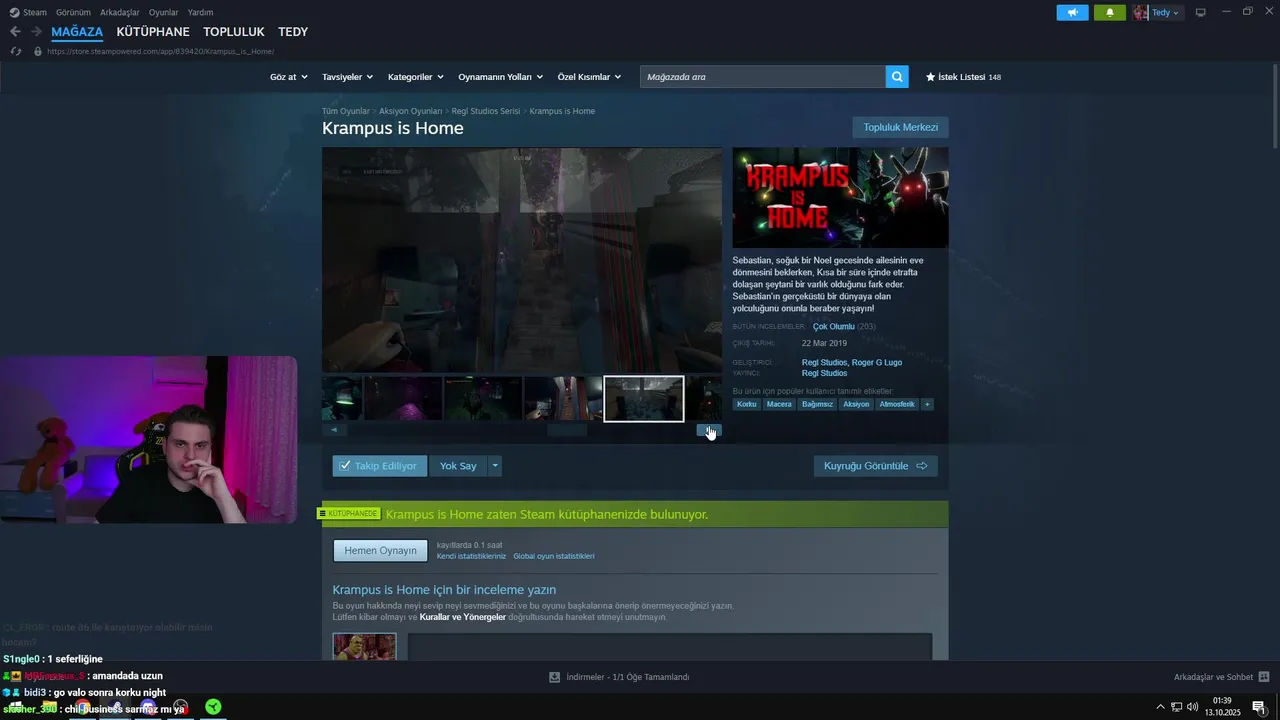Click Regl Studios Serisi breadcrumb

[x=486, y=111]
